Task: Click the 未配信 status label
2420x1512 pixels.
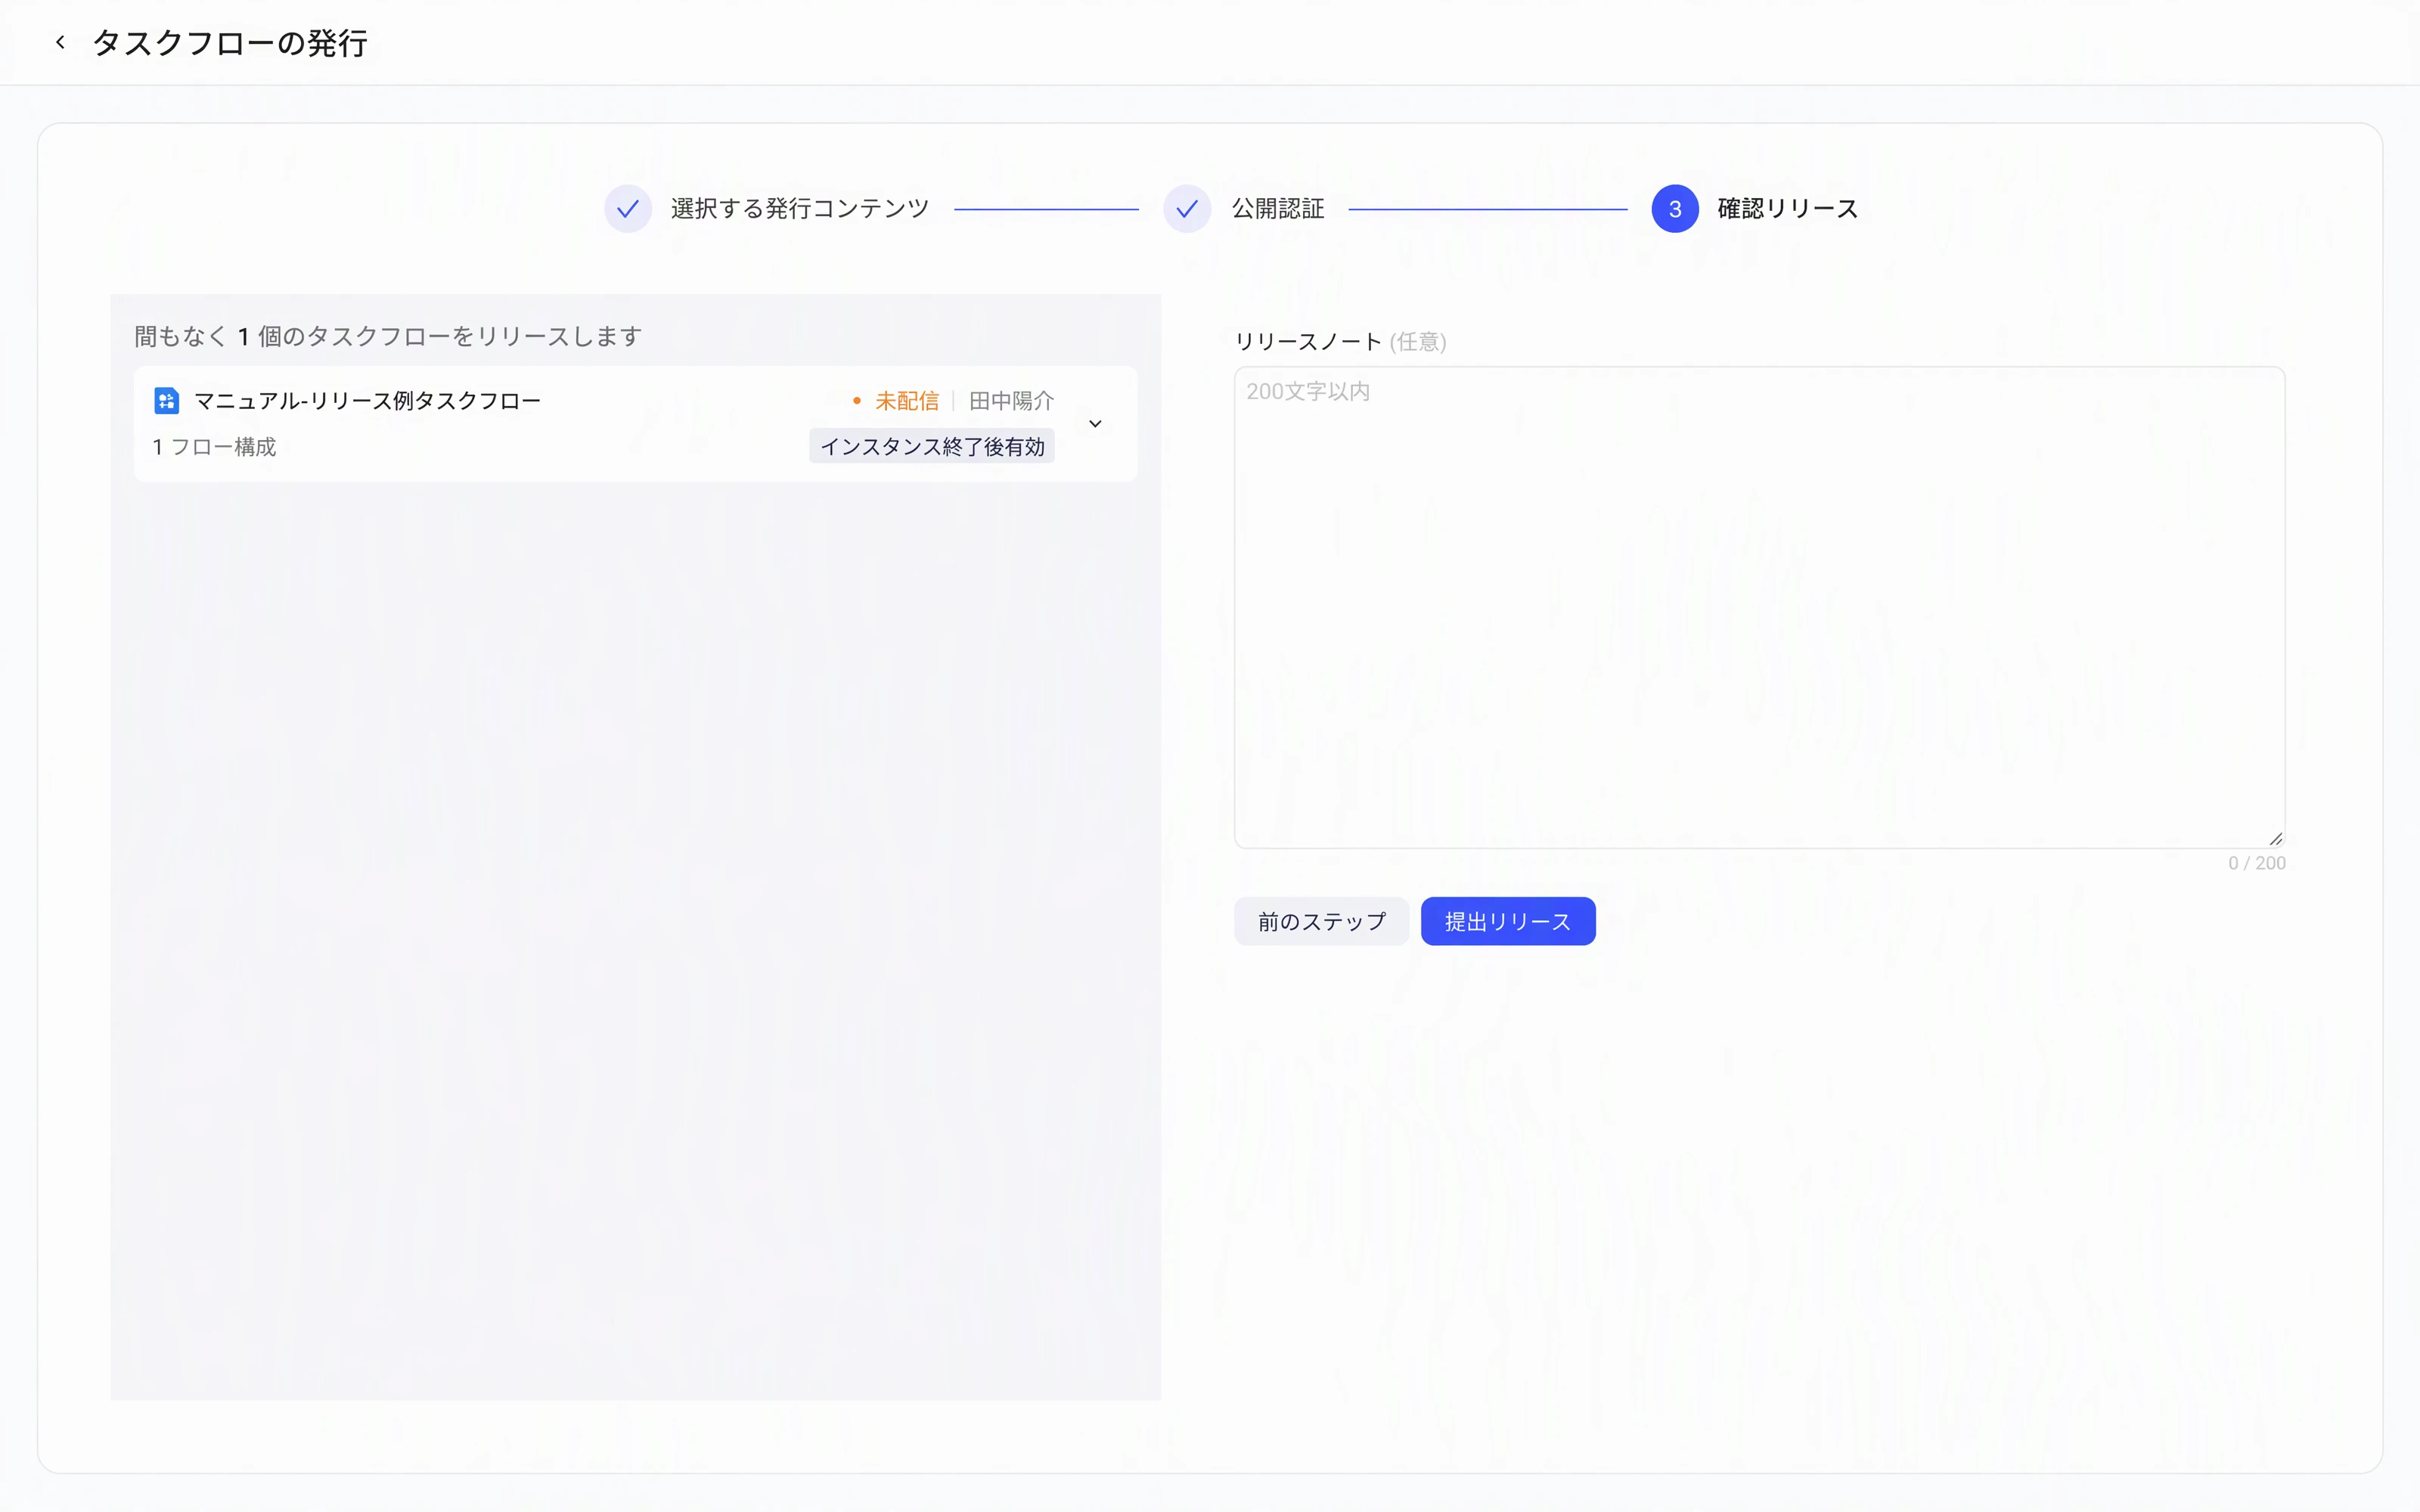Action: click(x=907, y=401)
